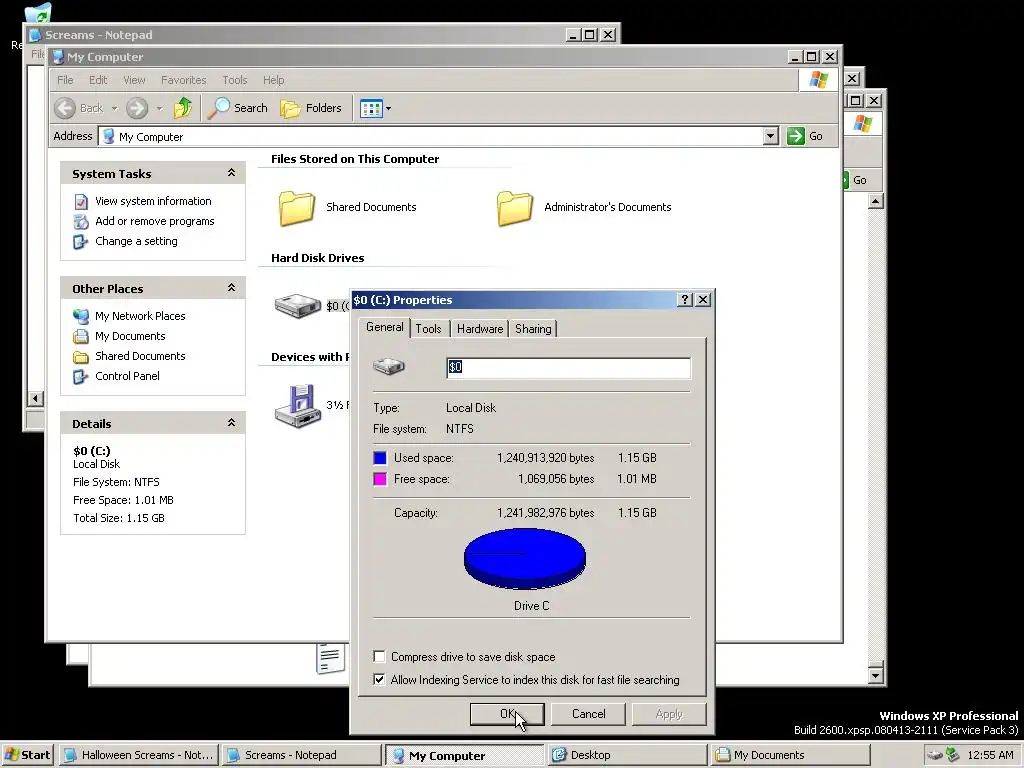The height and width of the screenshot is (768, 1024).
Task: Collapse the Details panel
Action: click(231, 423)
